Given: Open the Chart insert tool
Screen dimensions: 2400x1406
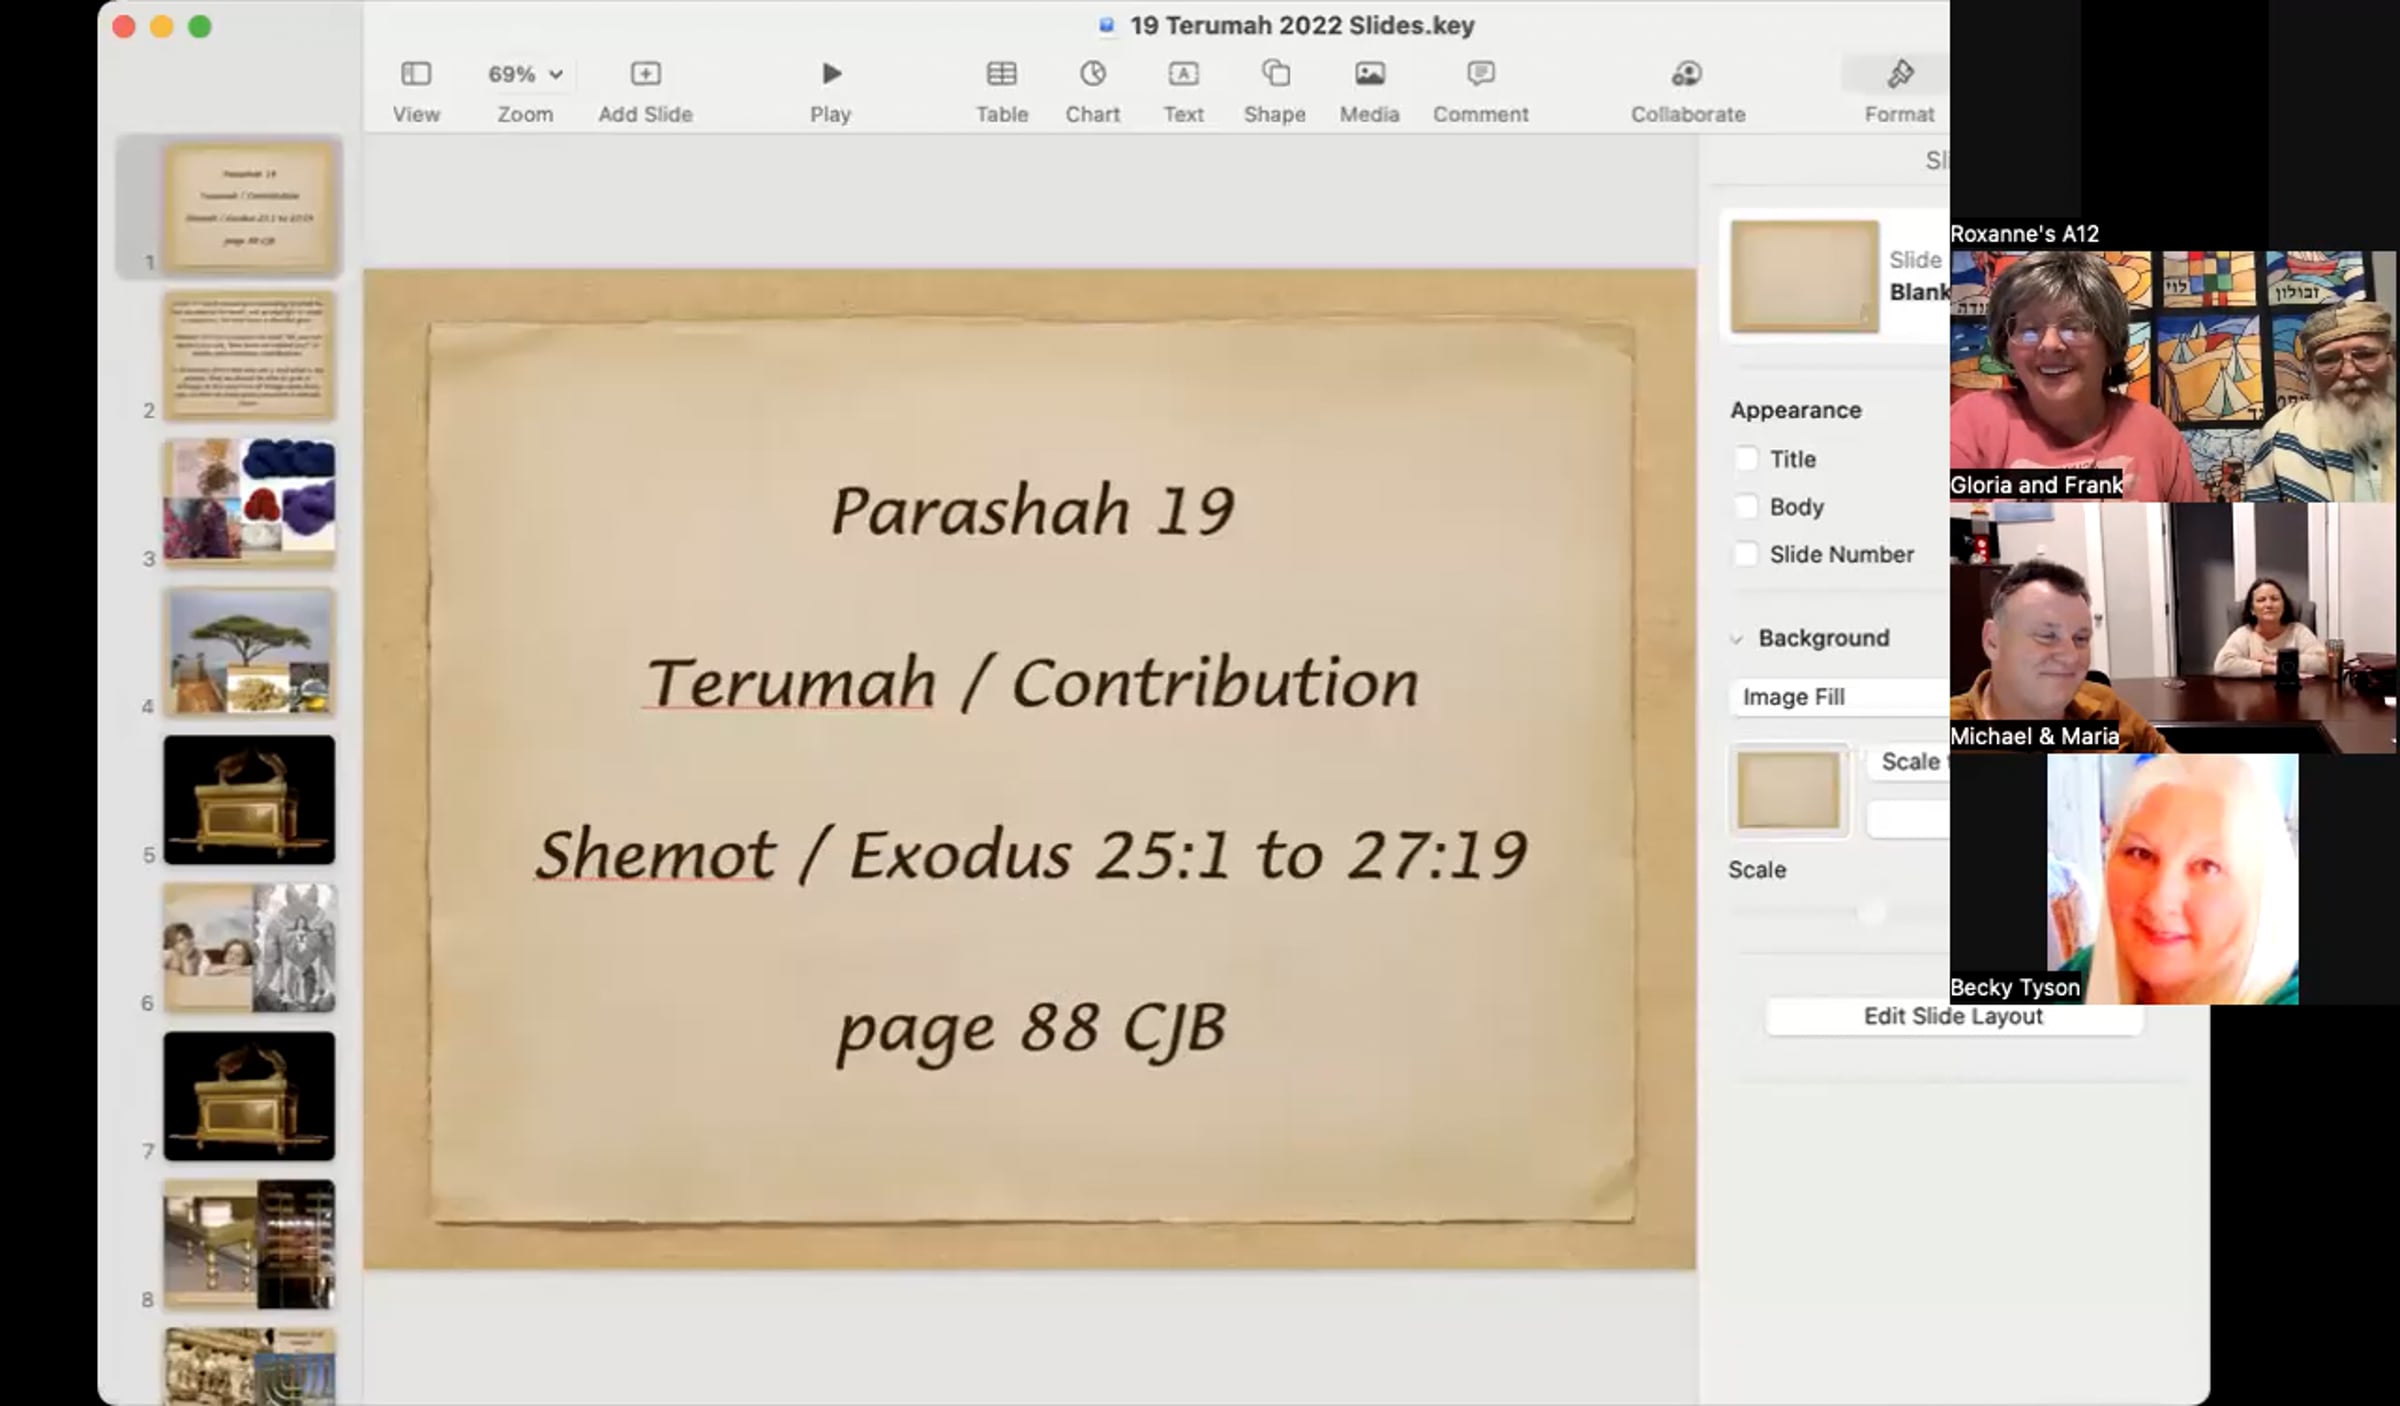Looking at the screenshot, I should [x=1092, y=74].
